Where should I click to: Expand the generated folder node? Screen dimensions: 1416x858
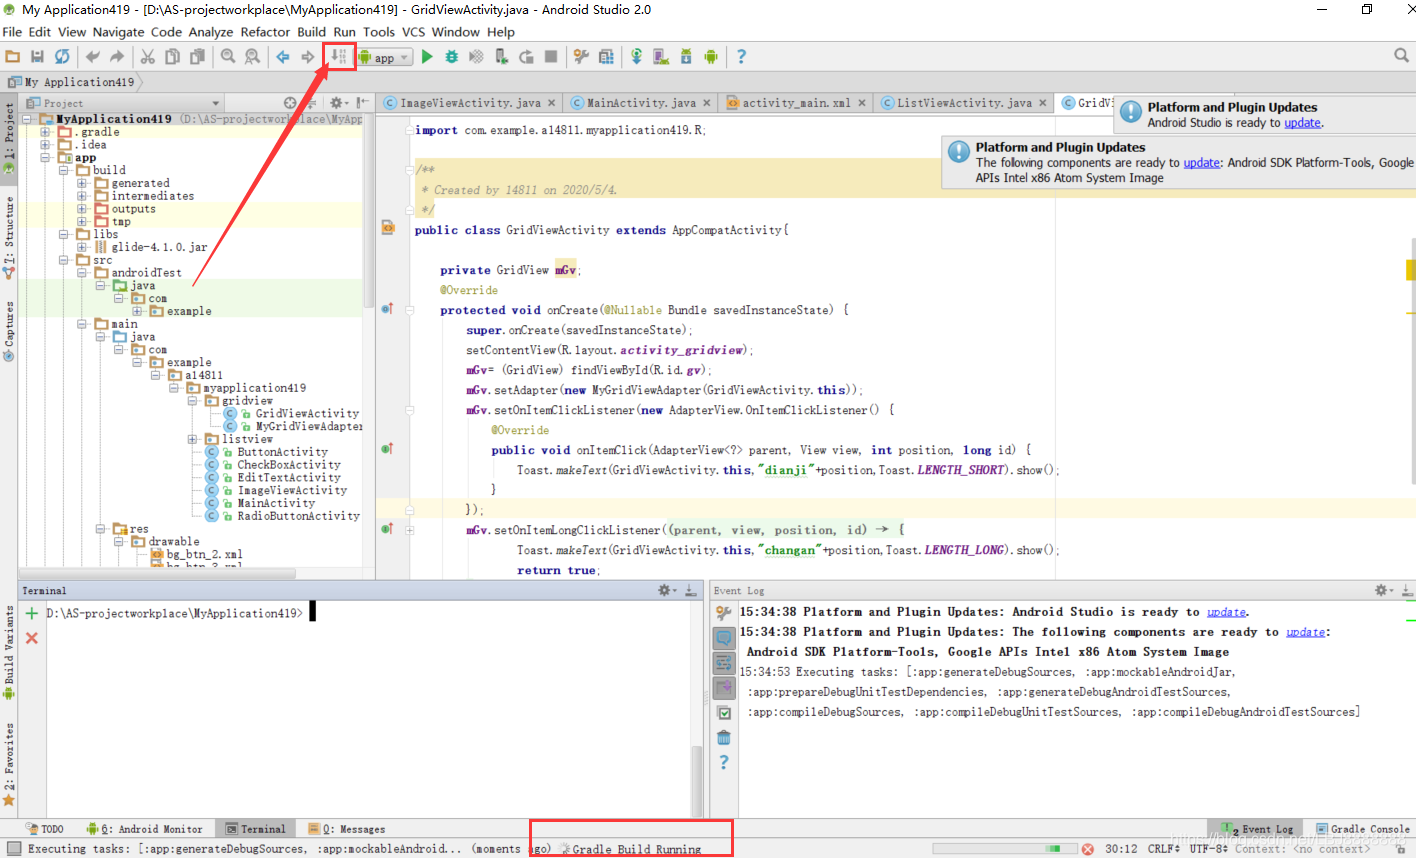(81, 183)
